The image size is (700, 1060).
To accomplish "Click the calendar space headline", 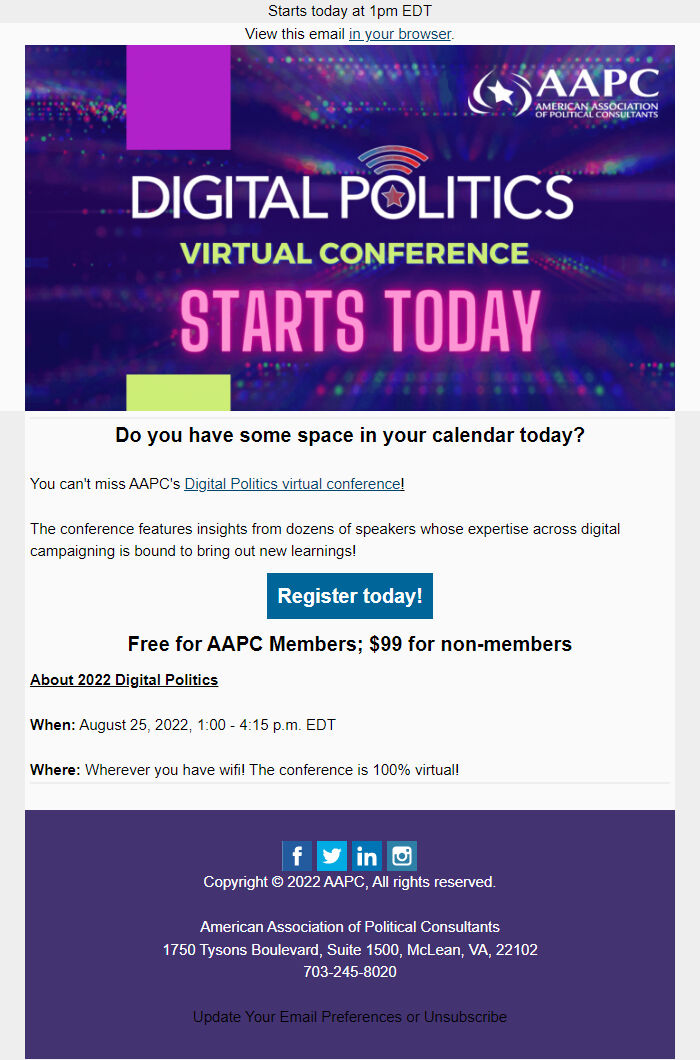I will click(350, 436).
